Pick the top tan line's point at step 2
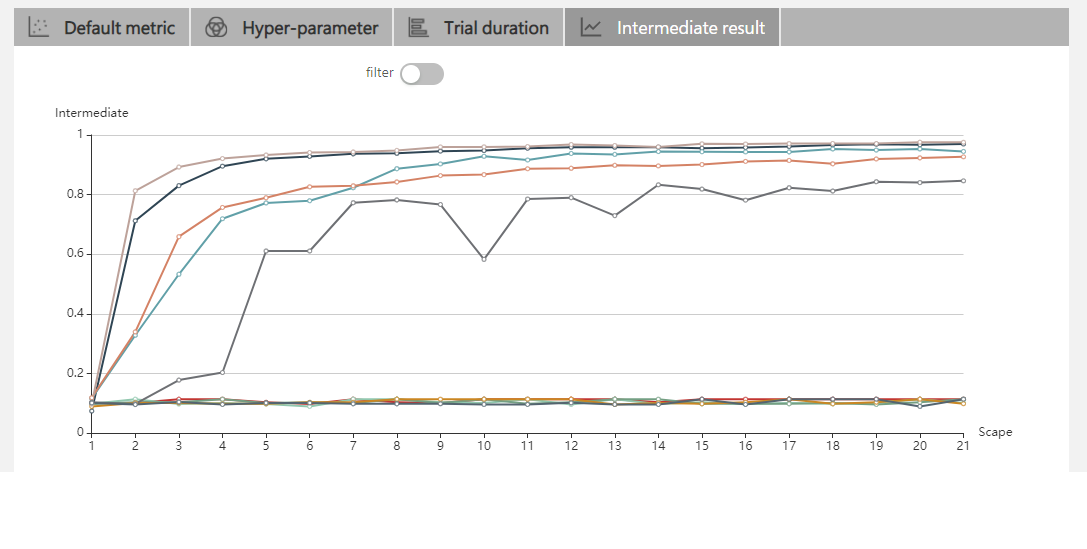 click(x=135, y=191)
